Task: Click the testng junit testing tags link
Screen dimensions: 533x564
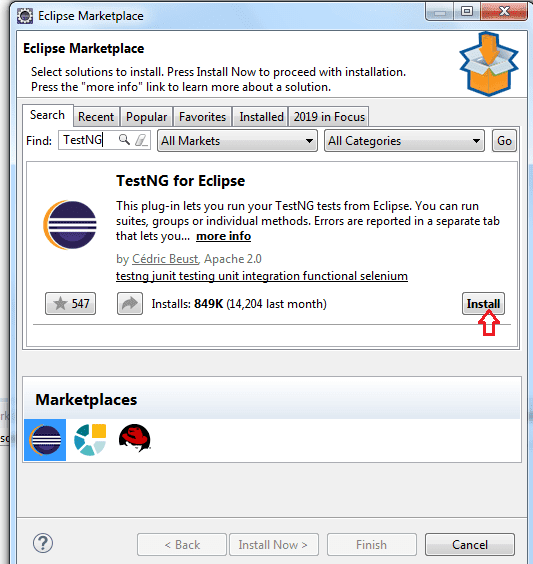Action: tap(262, 276)
